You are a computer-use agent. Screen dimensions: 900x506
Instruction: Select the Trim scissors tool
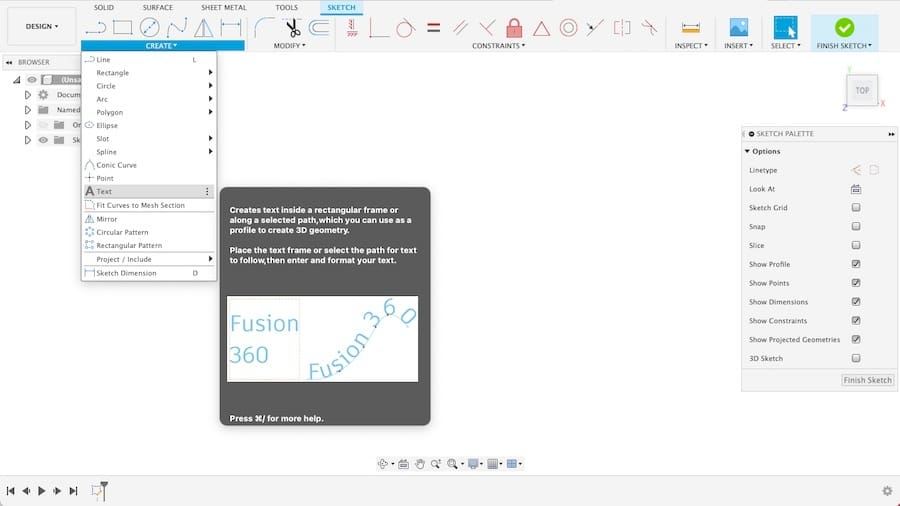(x=293, y=27)
